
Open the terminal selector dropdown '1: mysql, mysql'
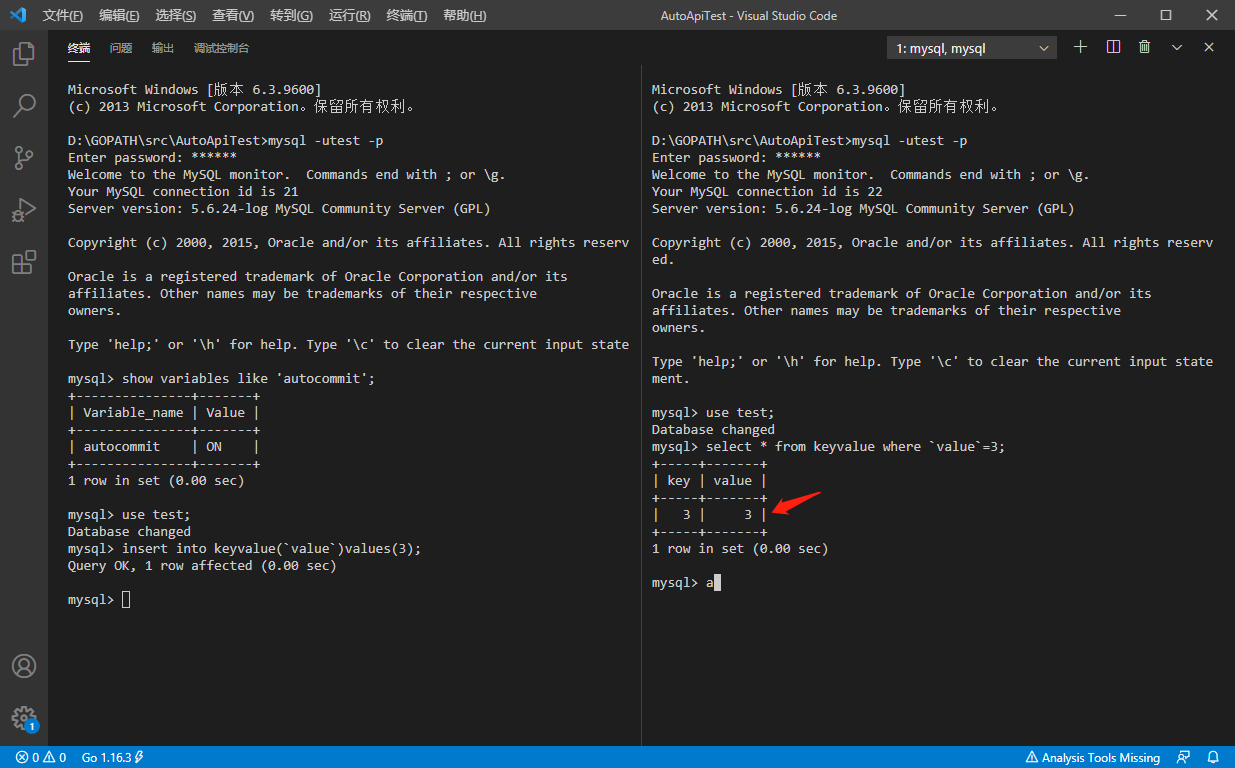(x=972, y=48)
